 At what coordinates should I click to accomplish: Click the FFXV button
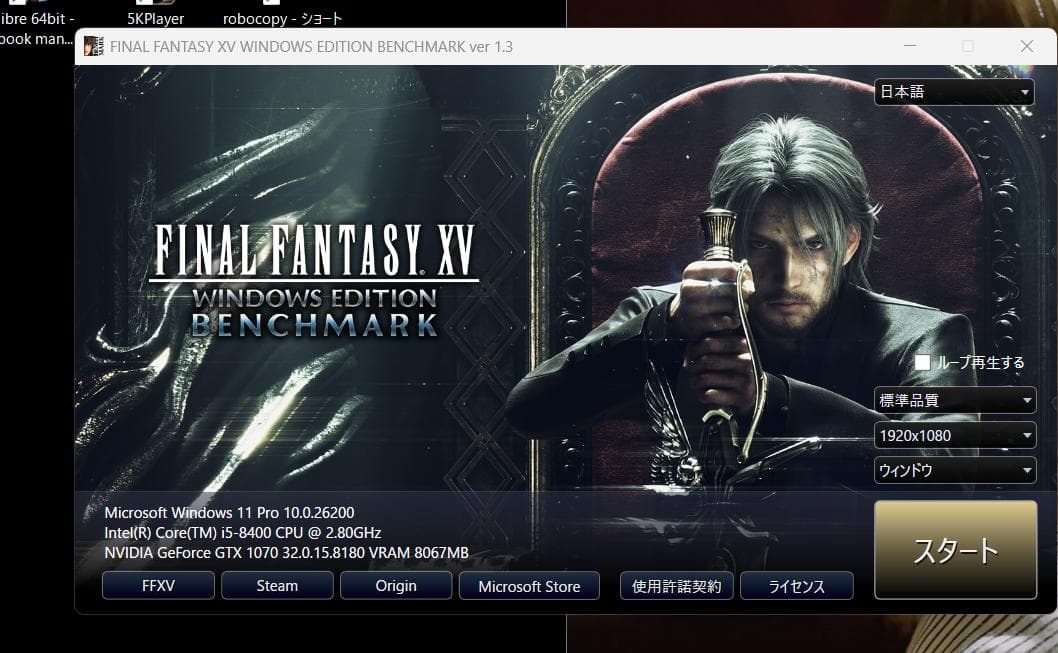[158, 586]
